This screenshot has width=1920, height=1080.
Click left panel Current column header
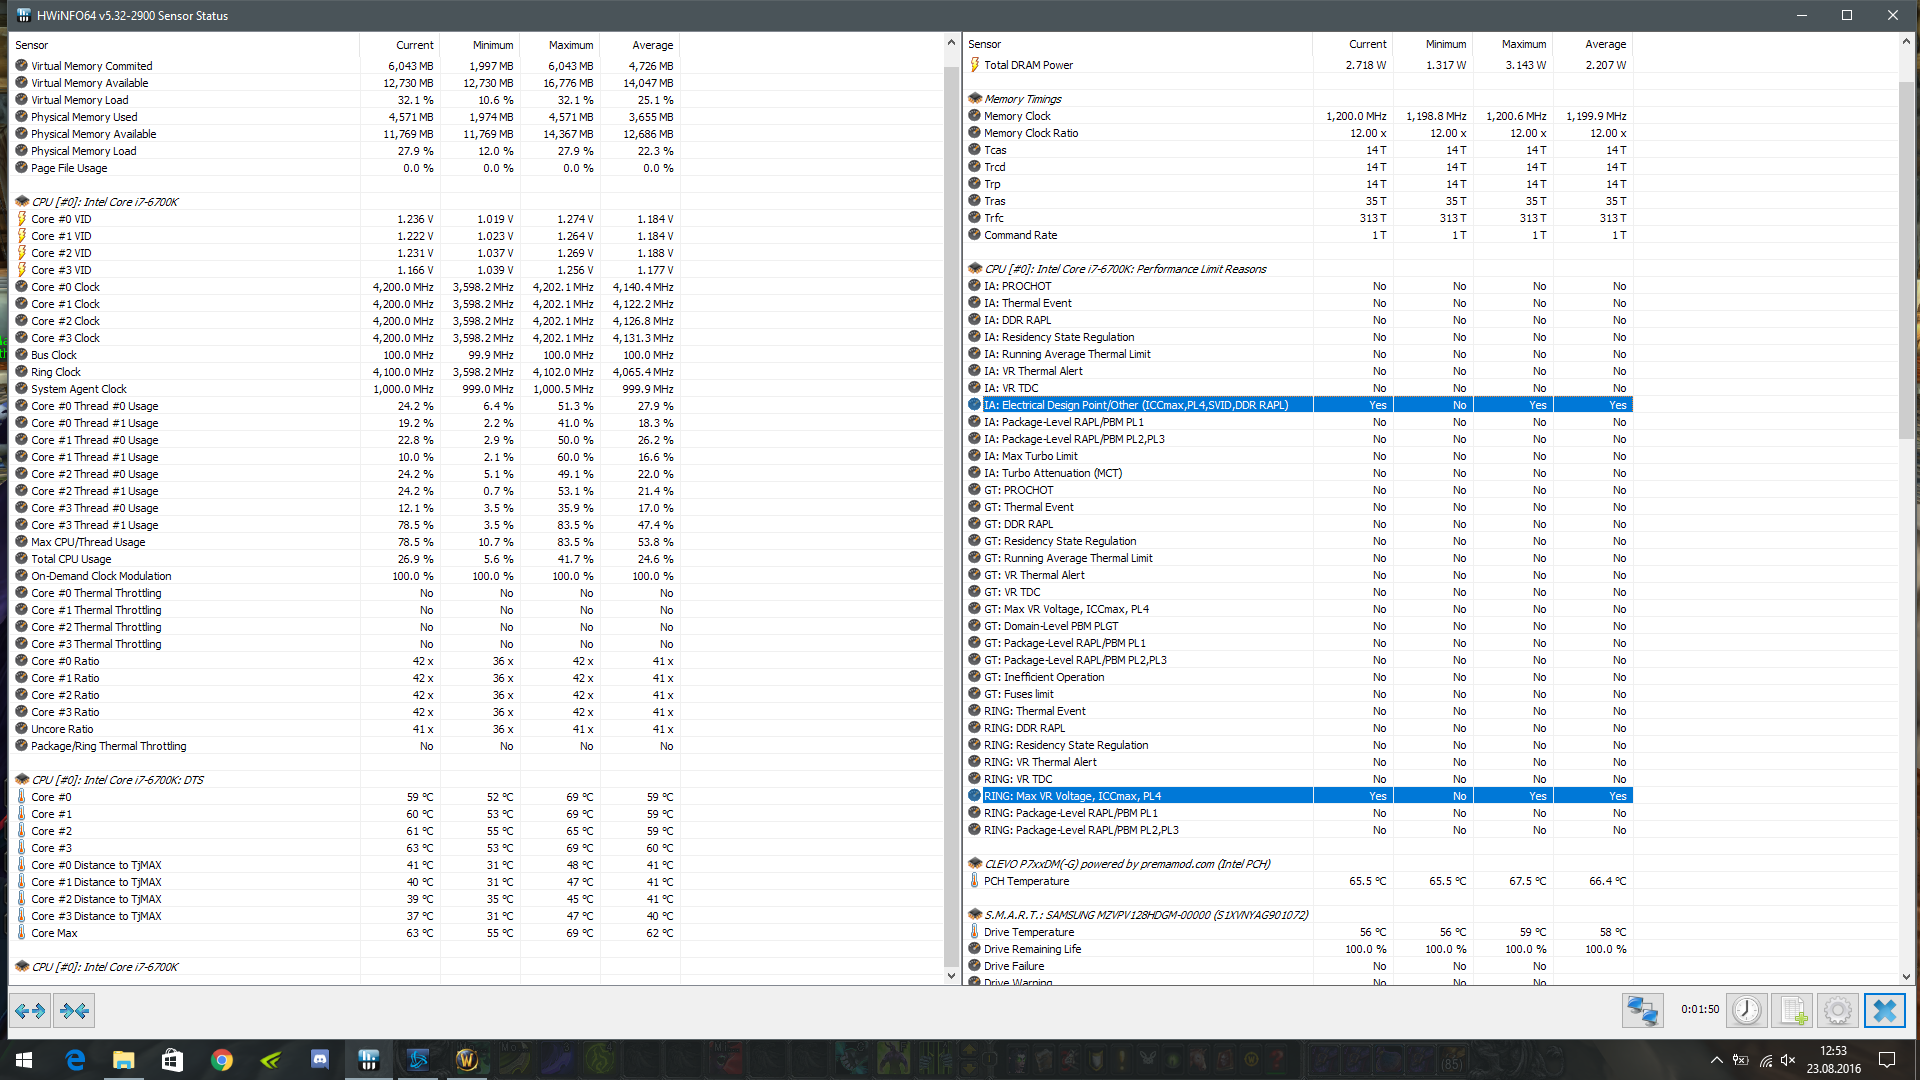(x=400, y=45)
